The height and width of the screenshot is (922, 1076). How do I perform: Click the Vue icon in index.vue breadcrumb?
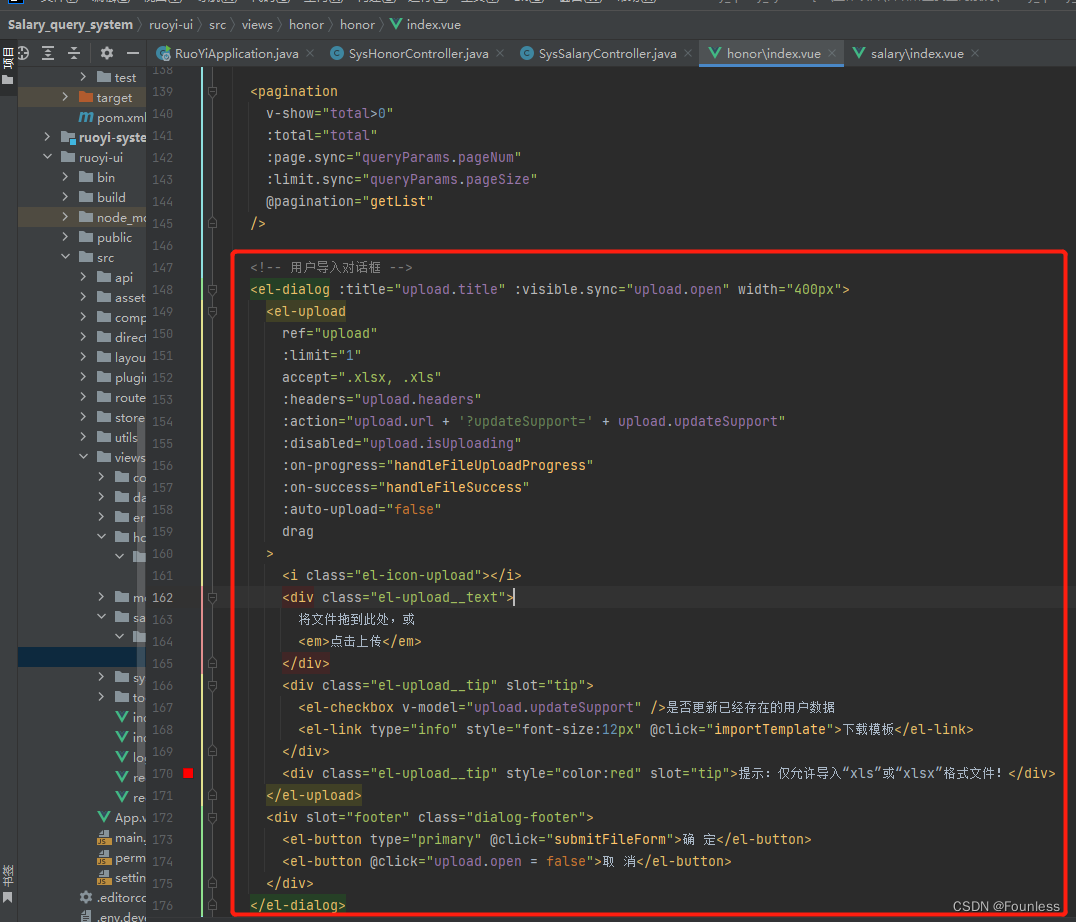396,25
